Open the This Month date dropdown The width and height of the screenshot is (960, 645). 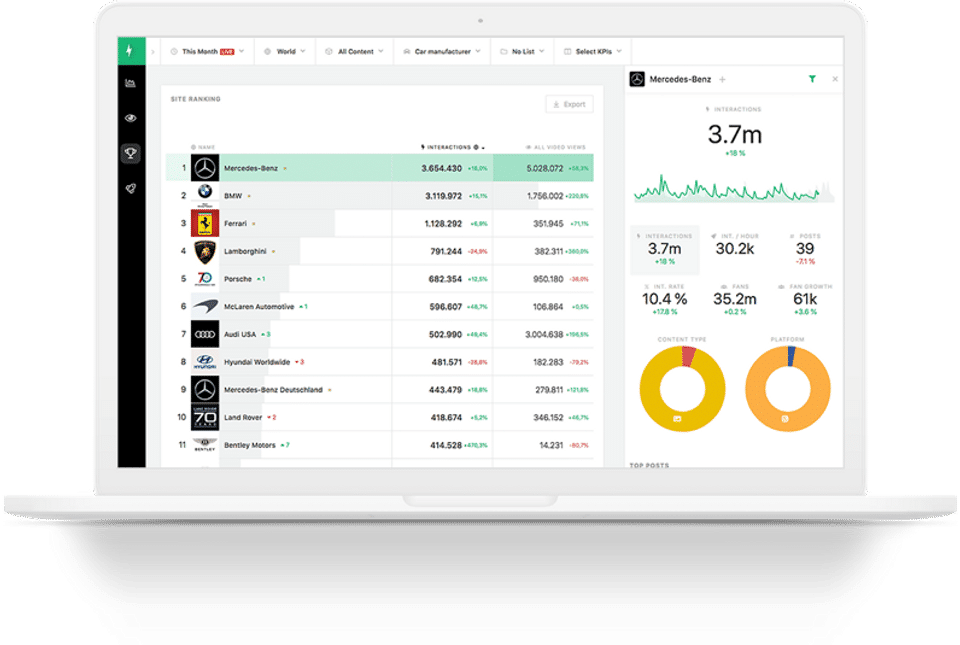(208, 51)
